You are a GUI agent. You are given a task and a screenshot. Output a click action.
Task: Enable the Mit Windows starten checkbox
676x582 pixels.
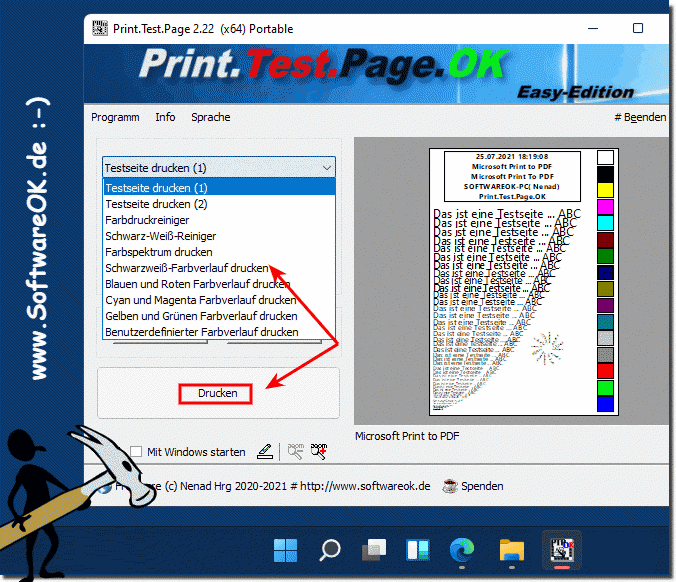(x=136, y=451)
